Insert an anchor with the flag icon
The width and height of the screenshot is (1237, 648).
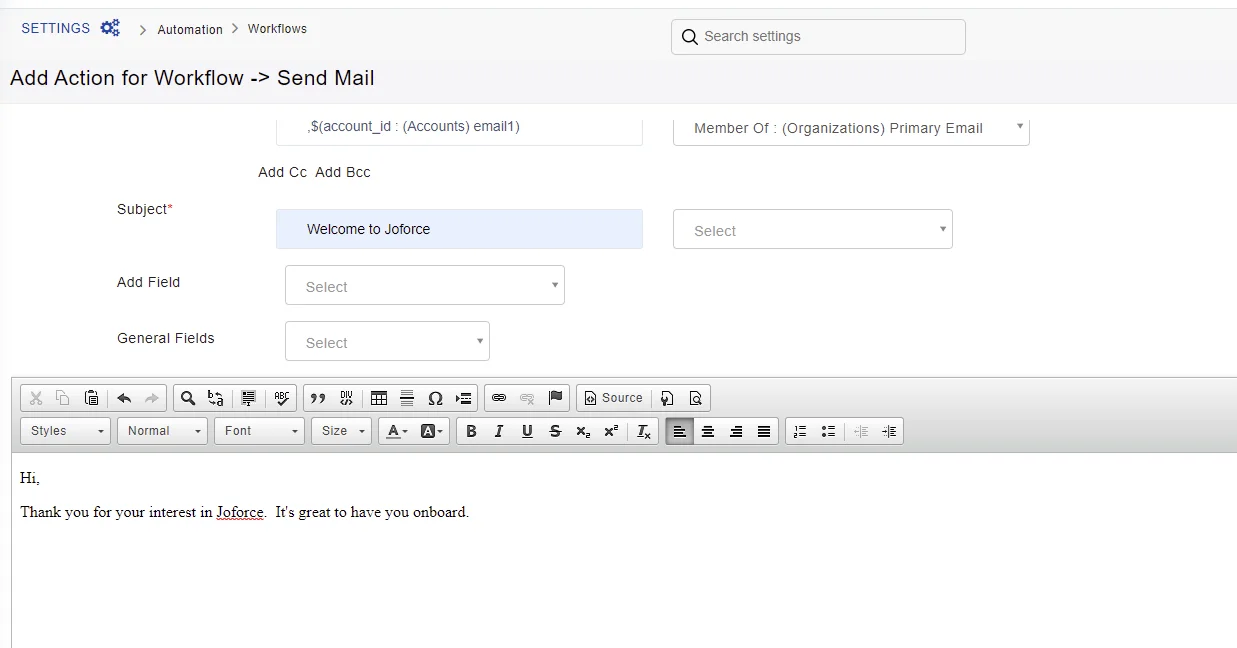pos(555,398)
